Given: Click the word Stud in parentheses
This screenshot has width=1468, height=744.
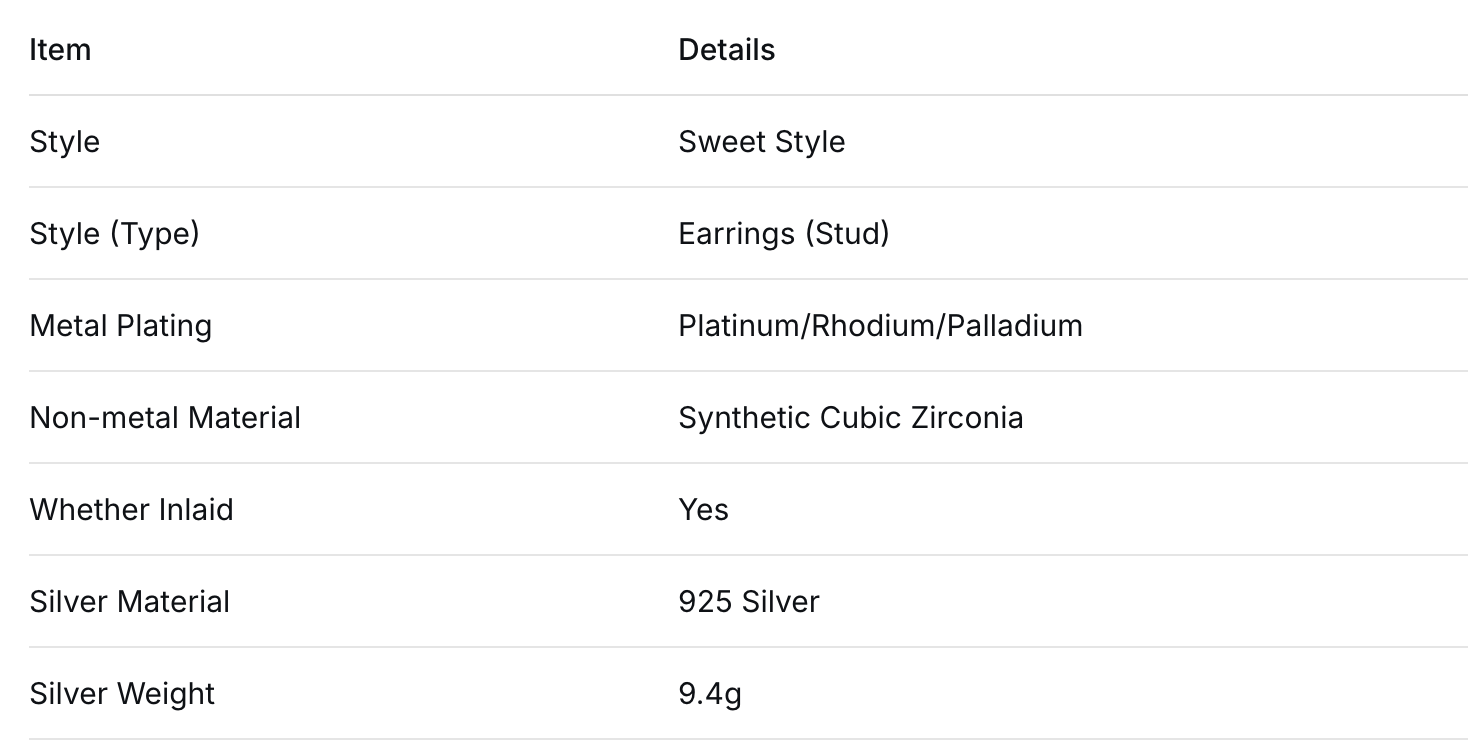Looking at the screenshot, I should 848,233.
